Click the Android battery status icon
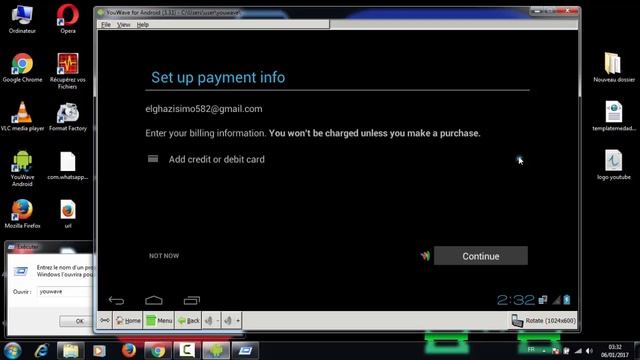 pyautogui.click(x=567, y=300)
